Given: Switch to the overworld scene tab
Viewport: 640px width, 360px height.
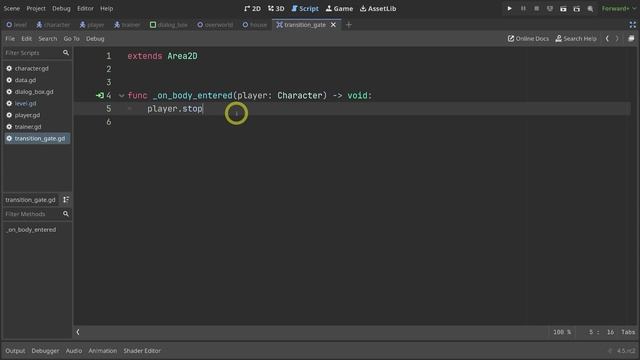Looking at the screenshot, I should (x=215, y=24).
